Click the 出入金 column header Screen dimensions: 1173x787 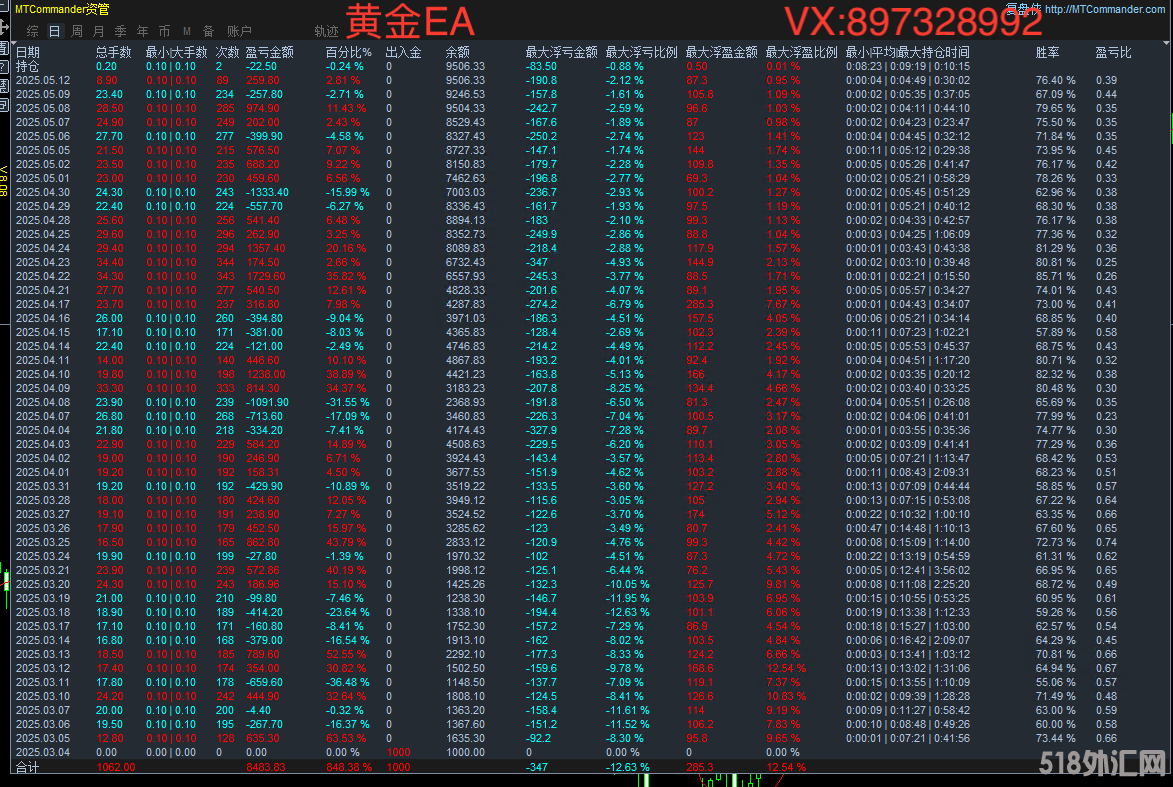(x=403, y=52)
